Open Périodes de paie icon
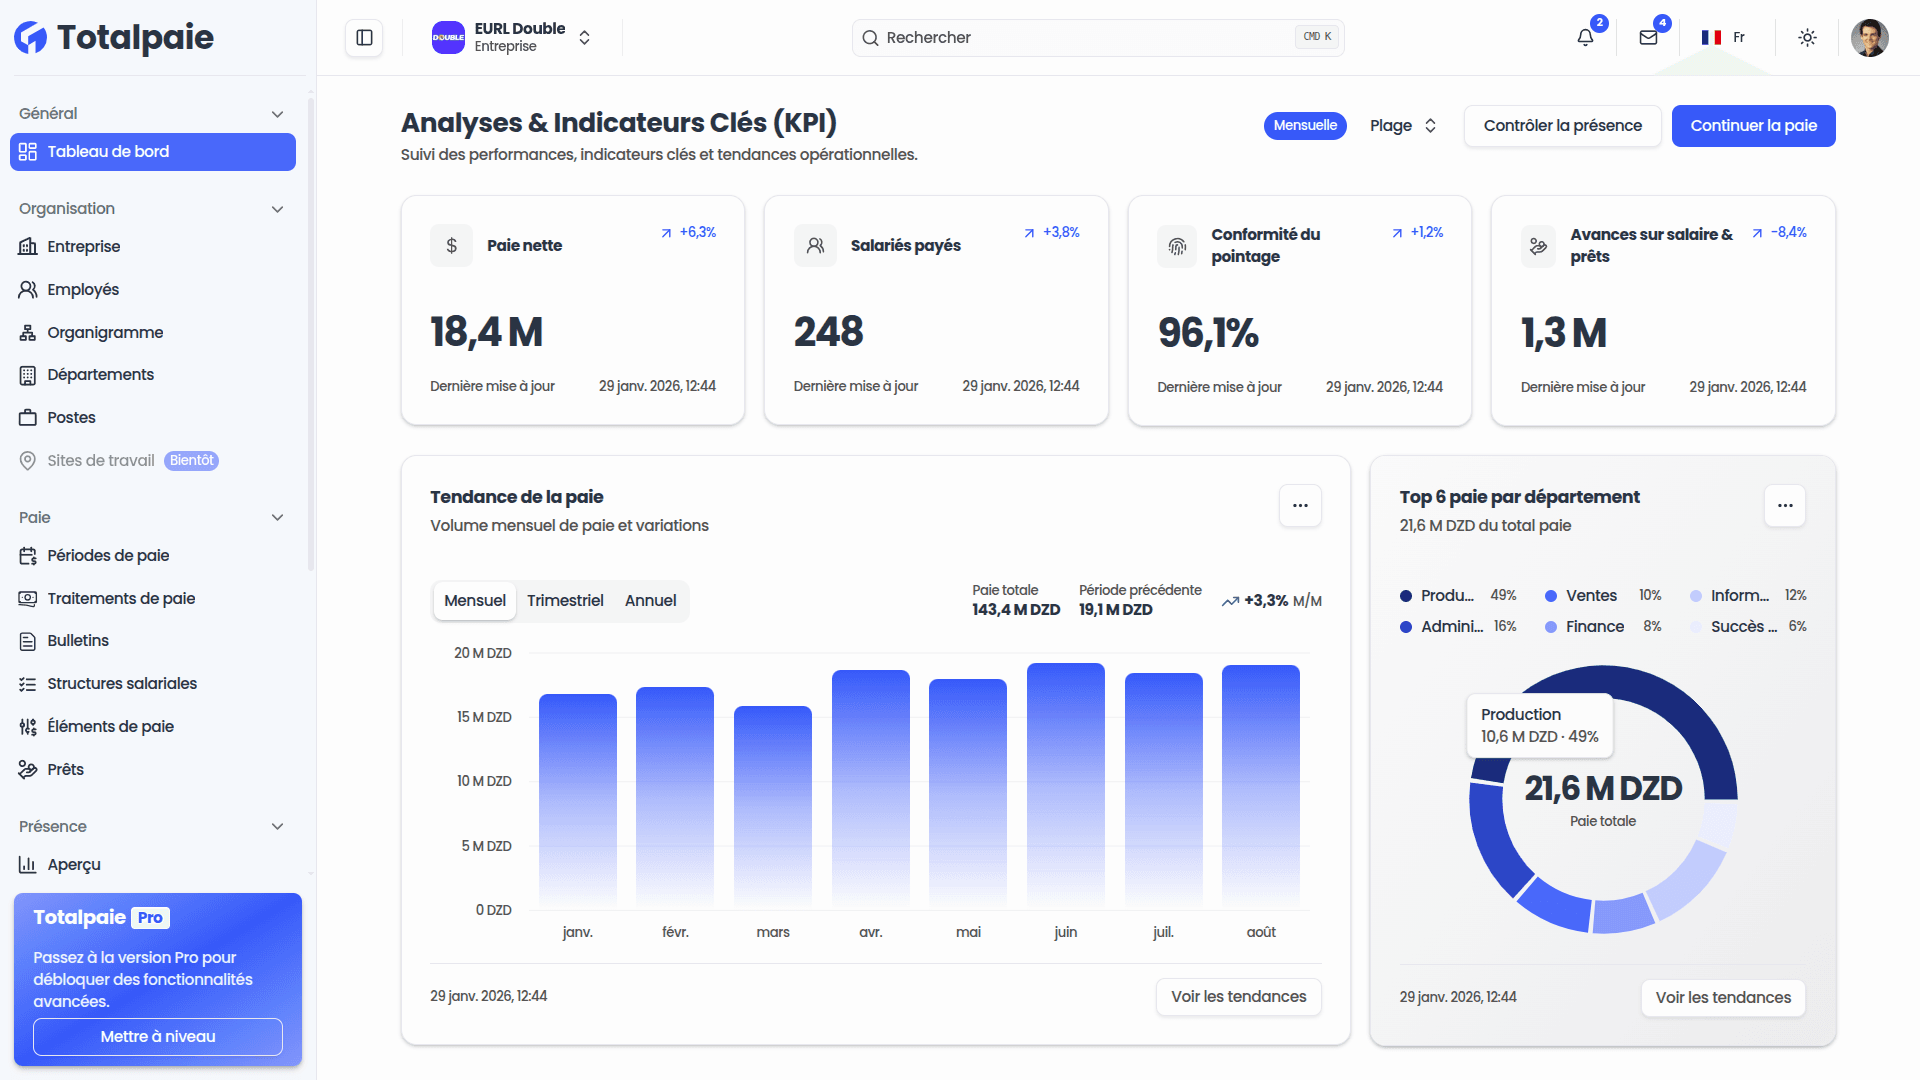This screenshot has width=1920, height=1080. 28,556
